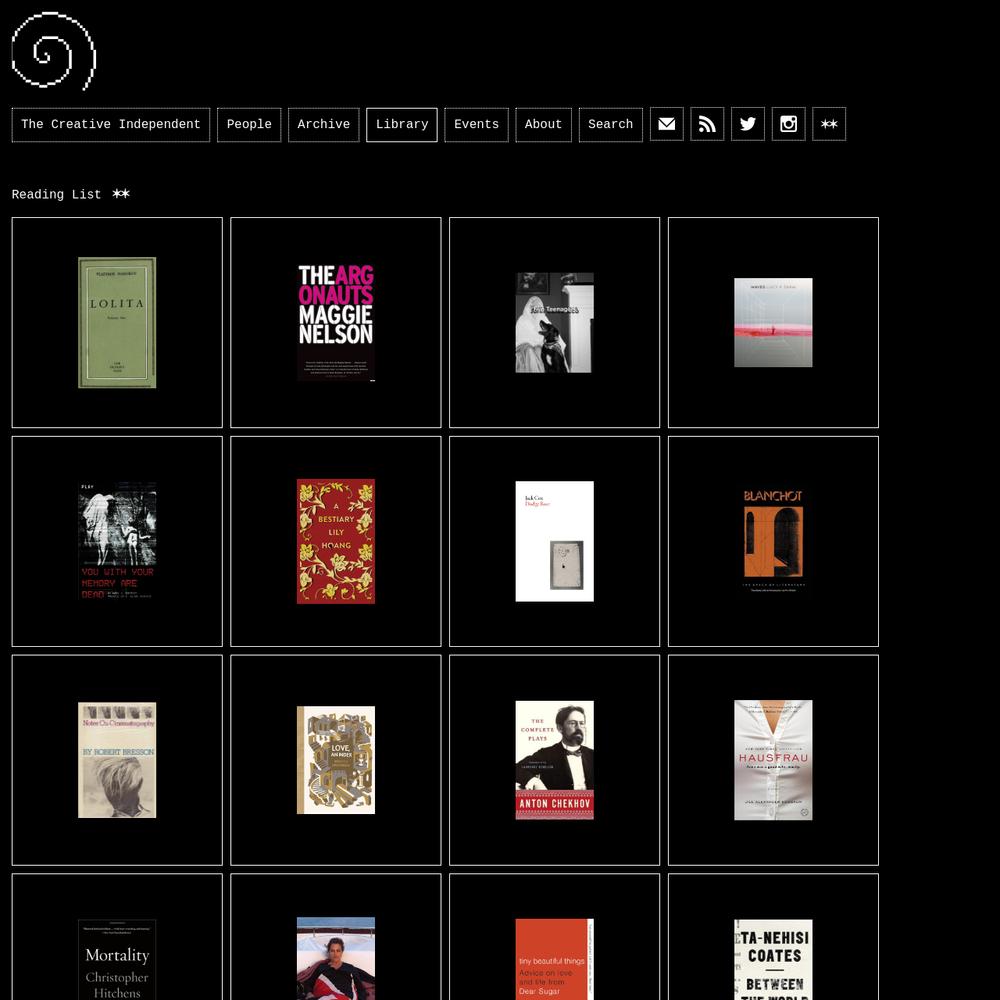Open the Instagram camera icon

(x=788, y=124)
